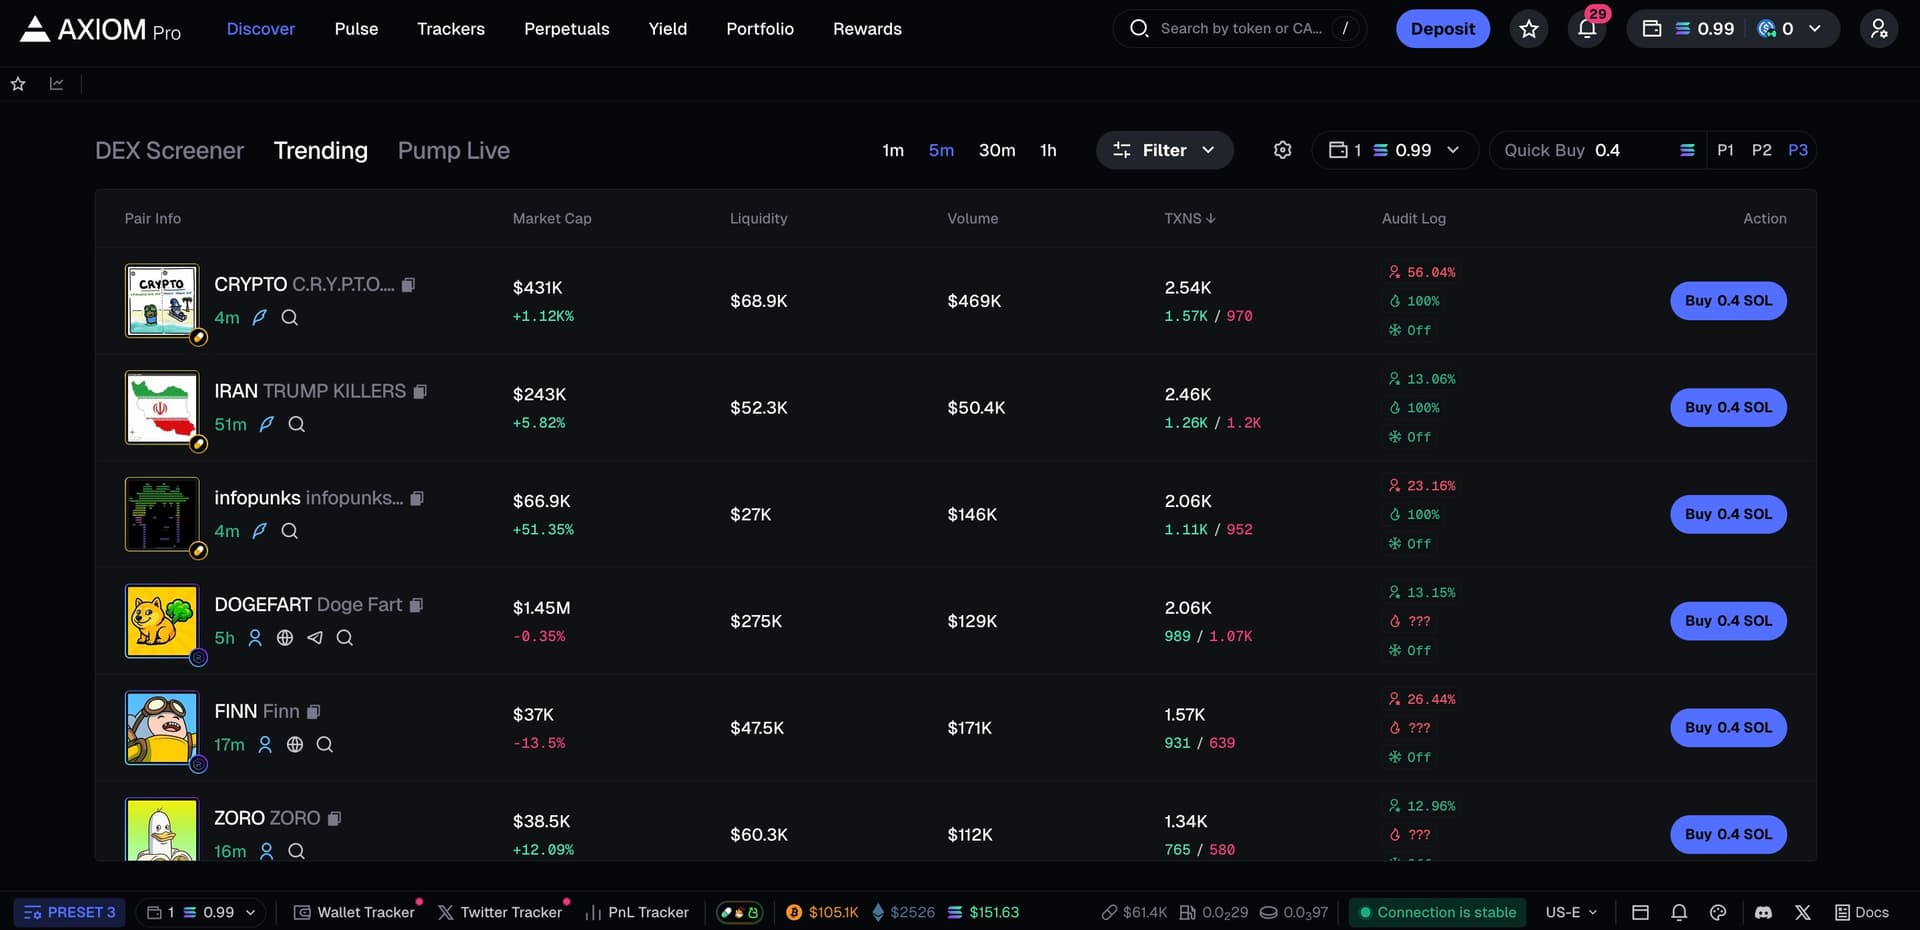Image resolution: width=1920 pixels, height=930 pixels.
Task: Open the Yield tab
Action: 668,29
